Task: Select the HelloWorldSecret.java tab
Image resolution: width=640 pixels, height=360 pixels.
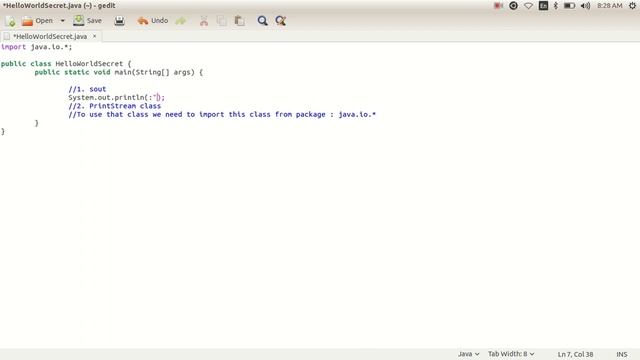Action: tap(50, 36)
